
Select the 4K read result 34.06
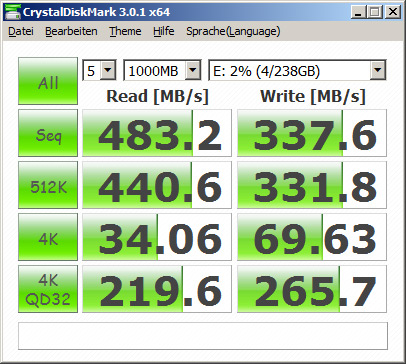157,237
